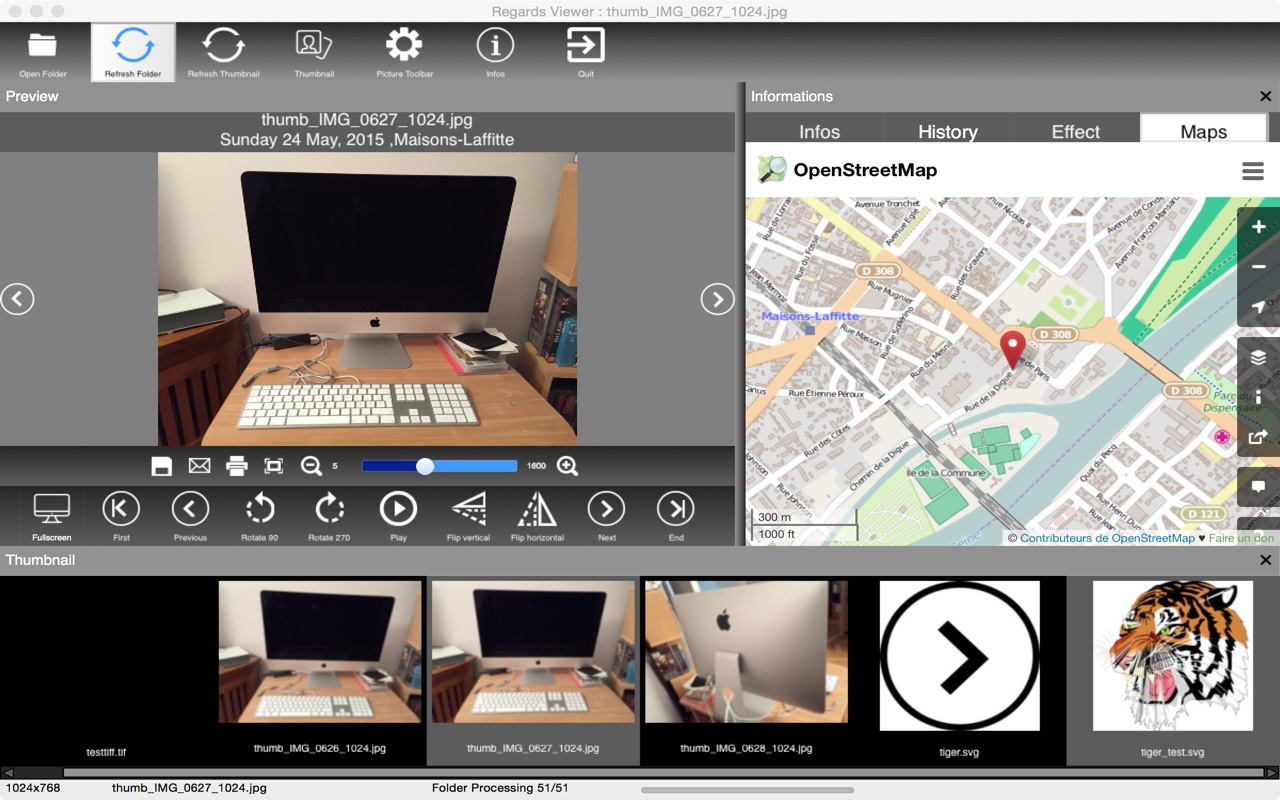Click the Open Folder icon
1280x800 pixels.
[43, 46]
